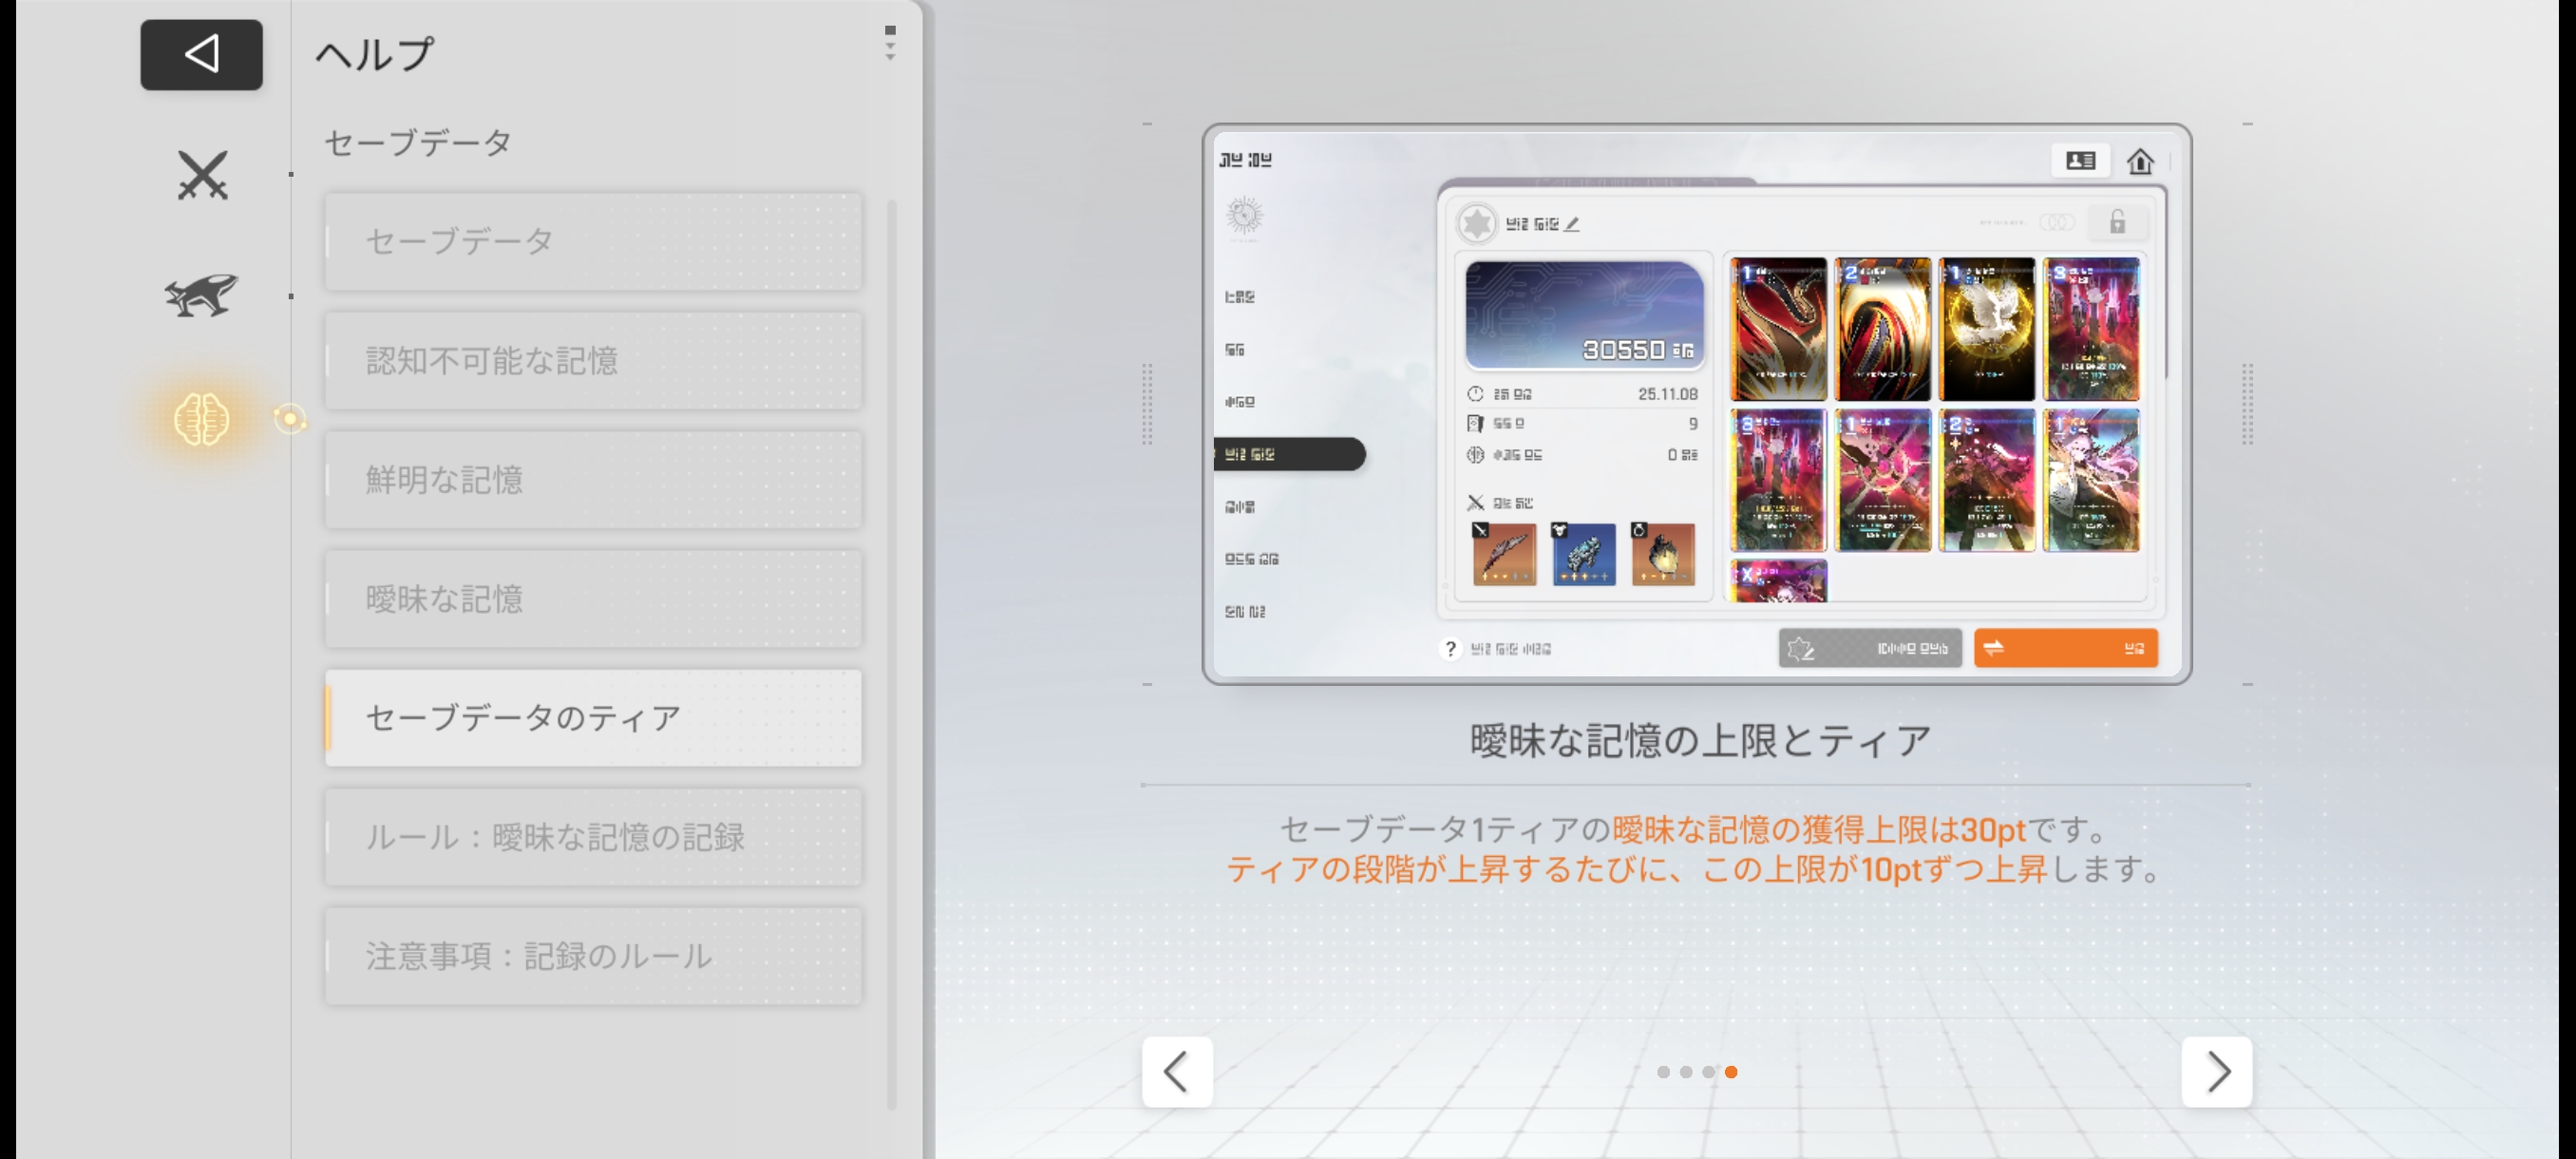Open ルール：曖昧な記憶の記録 topic
This screenshot has width=2576, height=1159.
pos(593,837)
